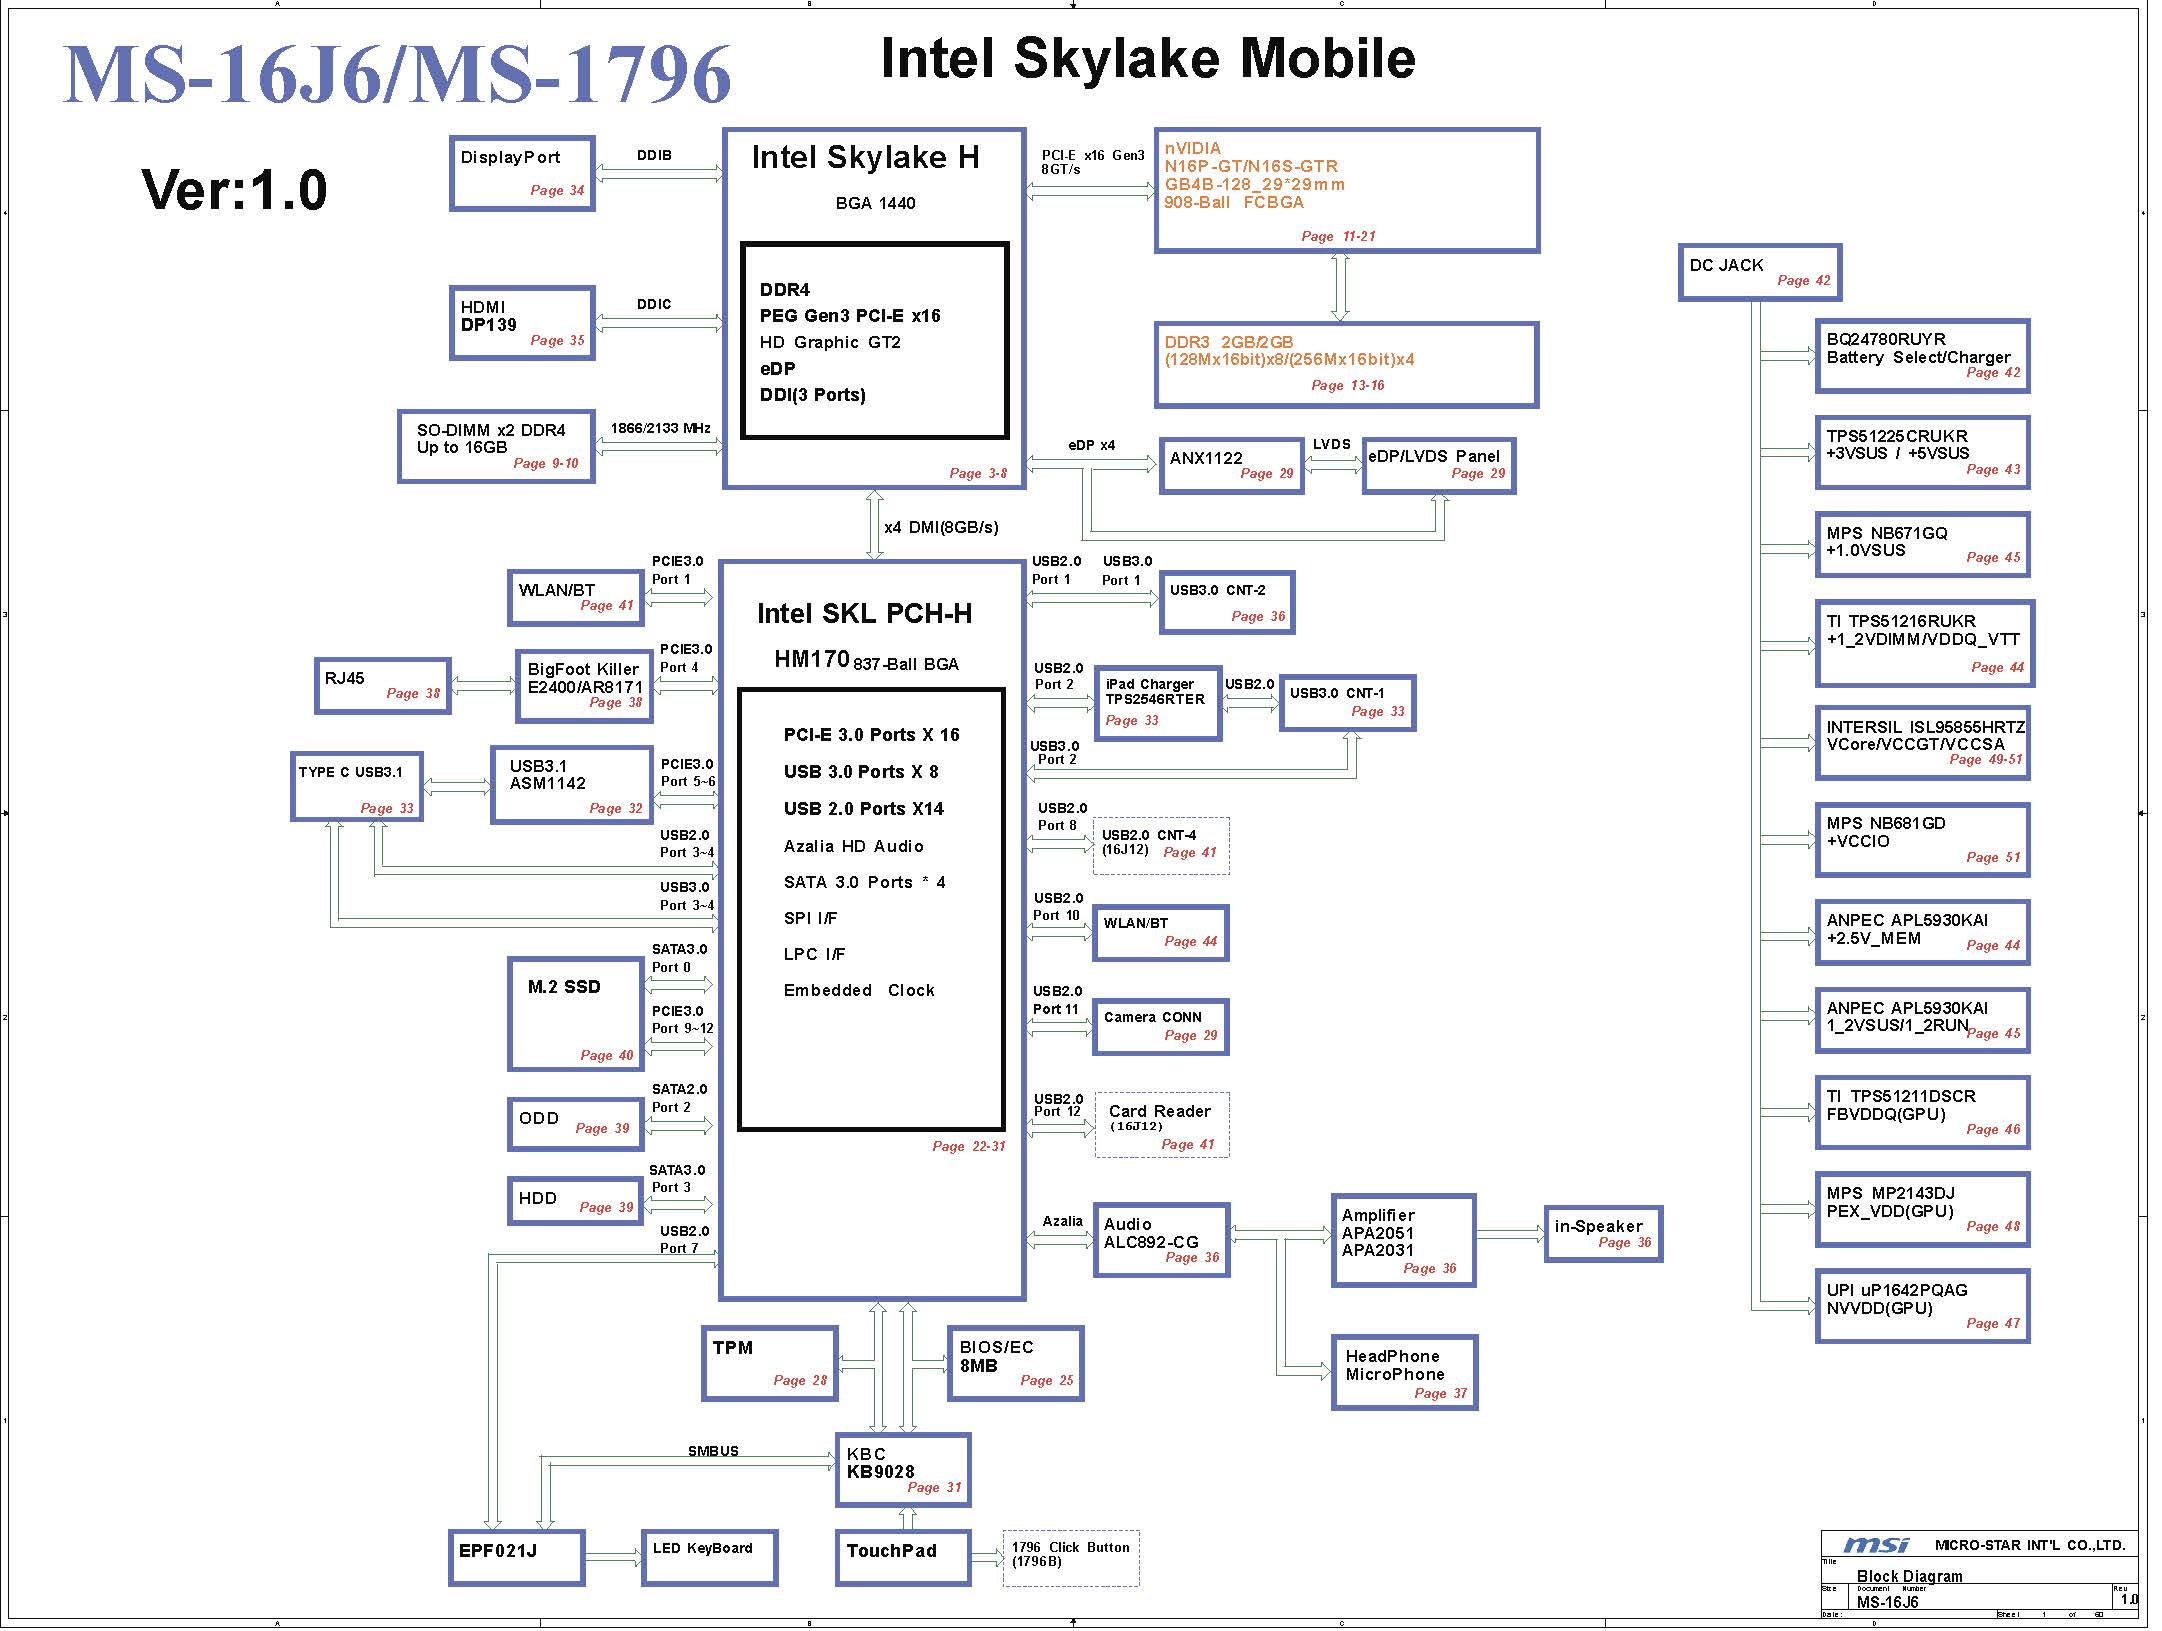Image resolution: width=2162 pixels, height=1631 pixels.
Task: Select the WLAN/BT block labeled Page 41
Action: click(x=575, y=598)
